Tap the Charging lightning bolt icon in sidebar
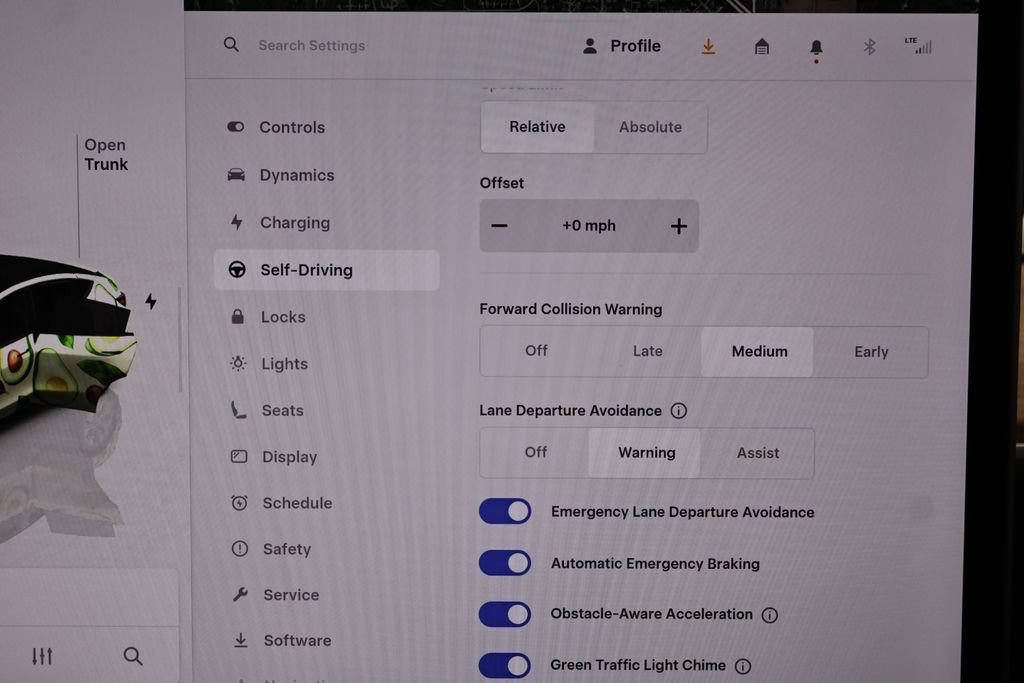 click(236, 222)
